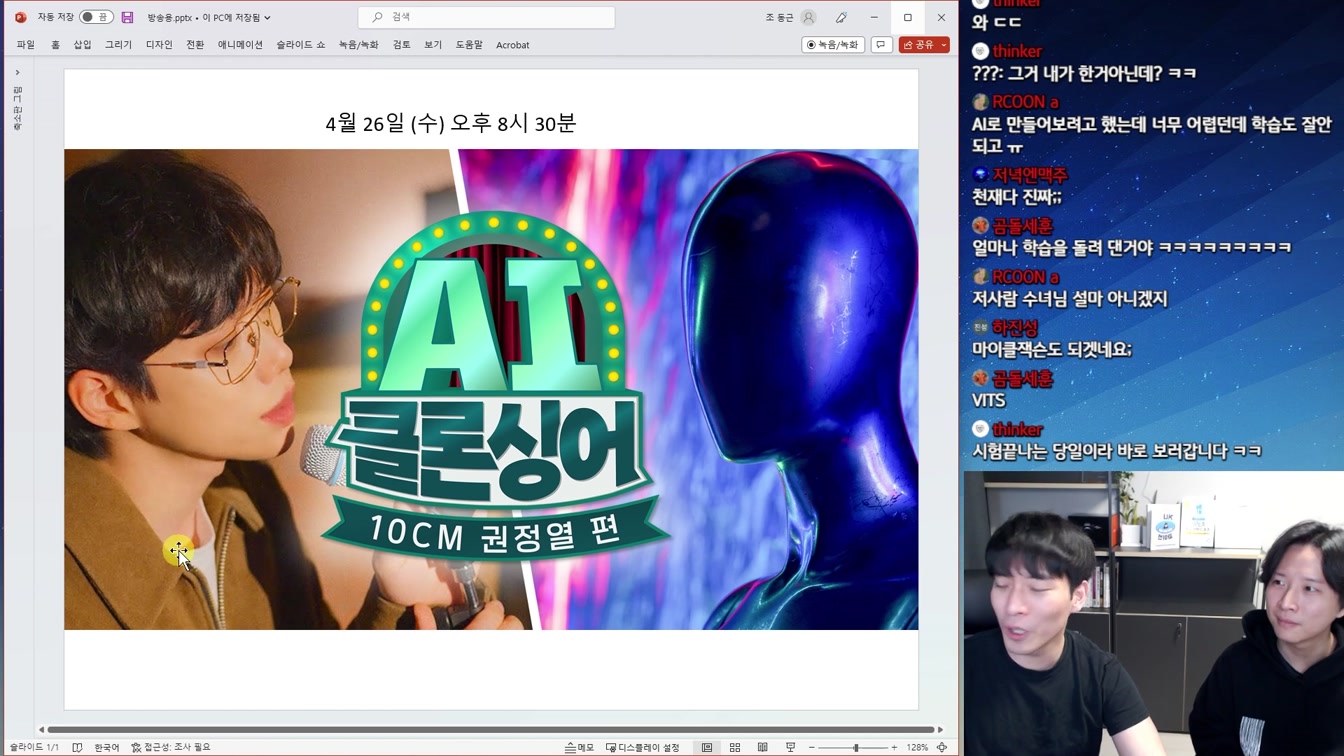Click the purple save disk icon
This screenshot has width=1344, height=756.
[127, 17]
